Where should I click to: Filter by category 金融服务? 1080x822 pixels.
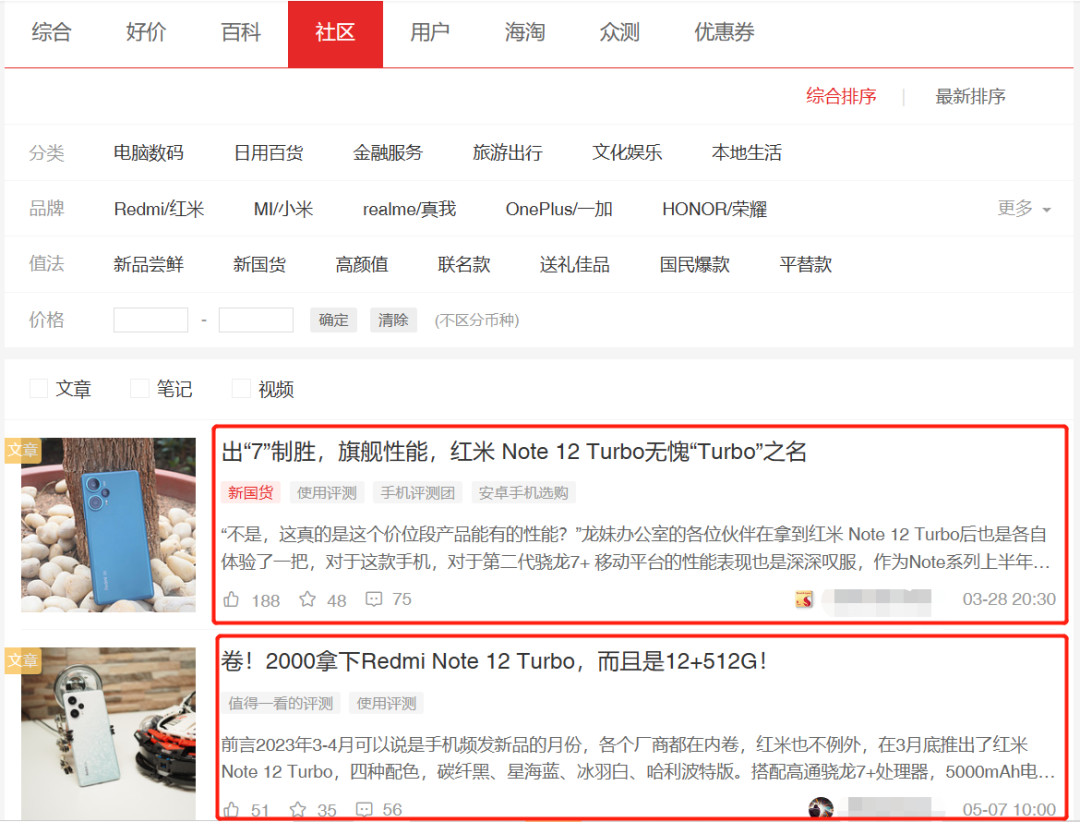pos(388,152)
